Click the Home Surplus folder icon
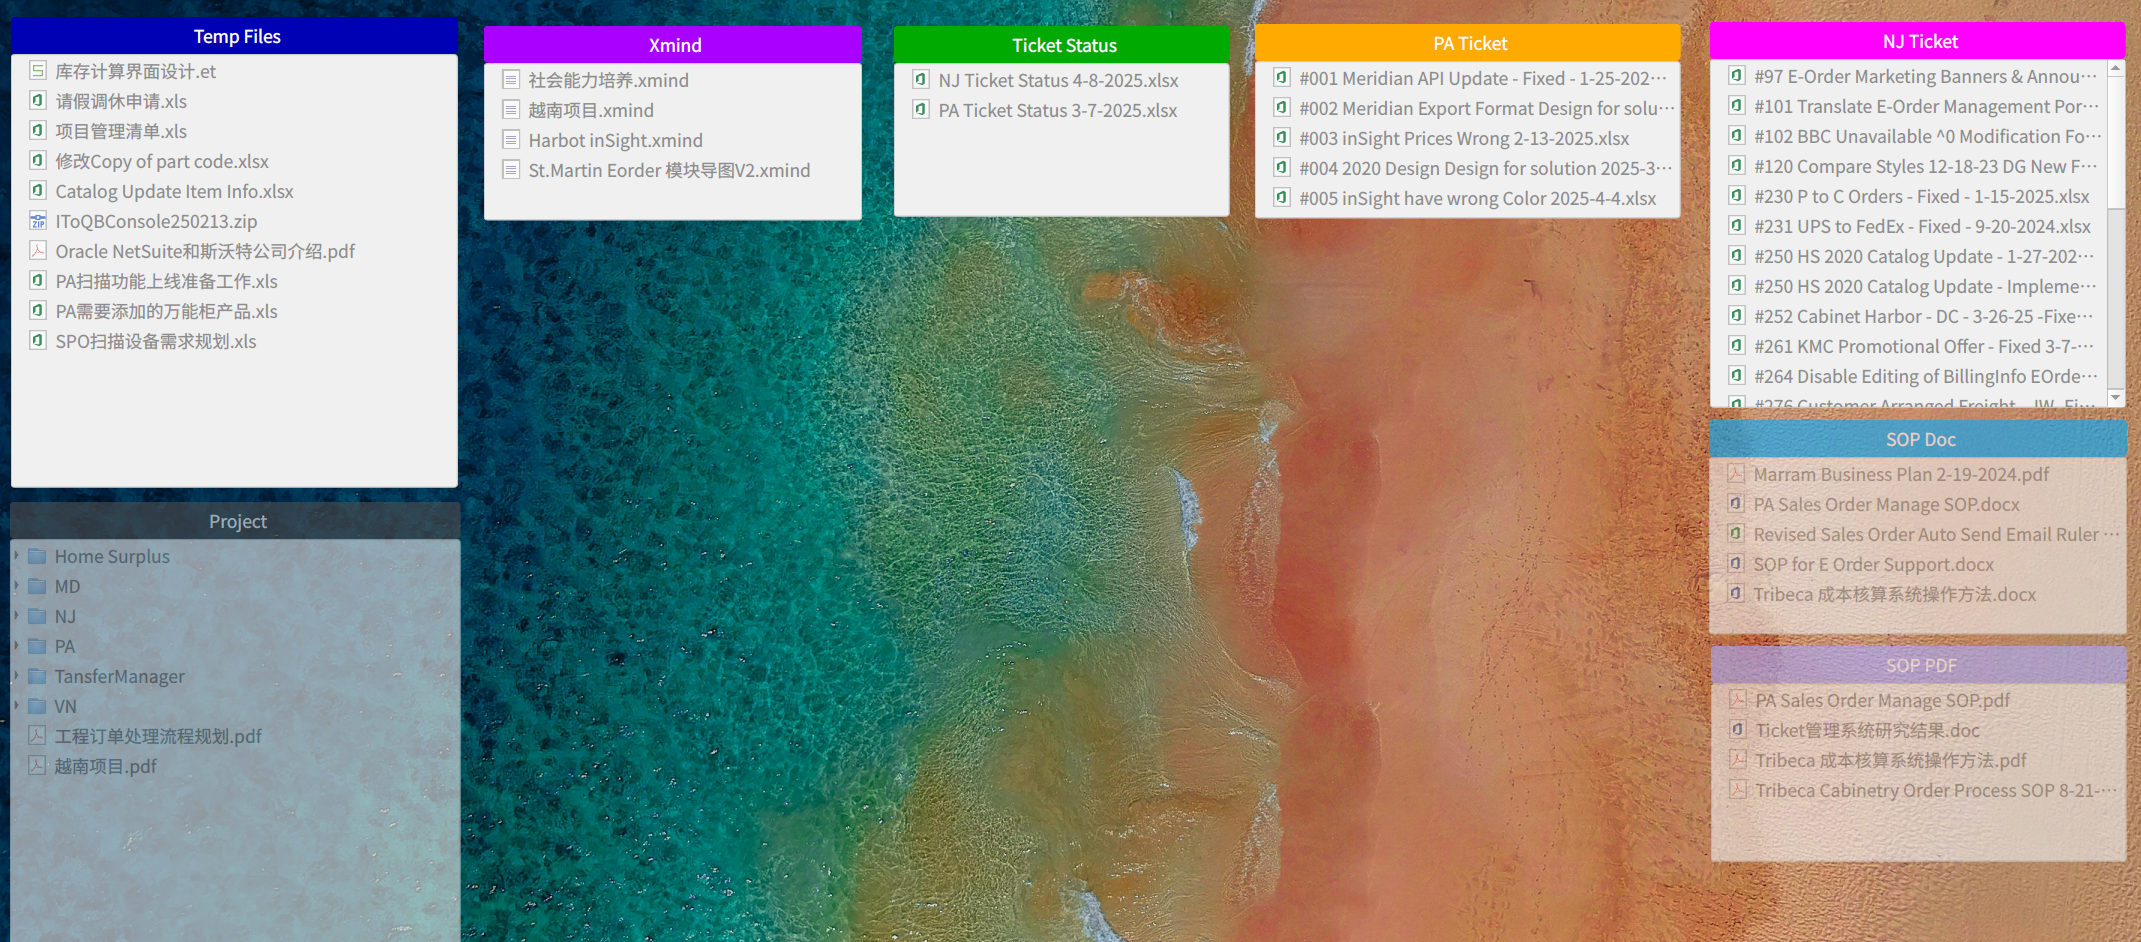The height and width of the screenshot is (942, 2141). (38, 556)
